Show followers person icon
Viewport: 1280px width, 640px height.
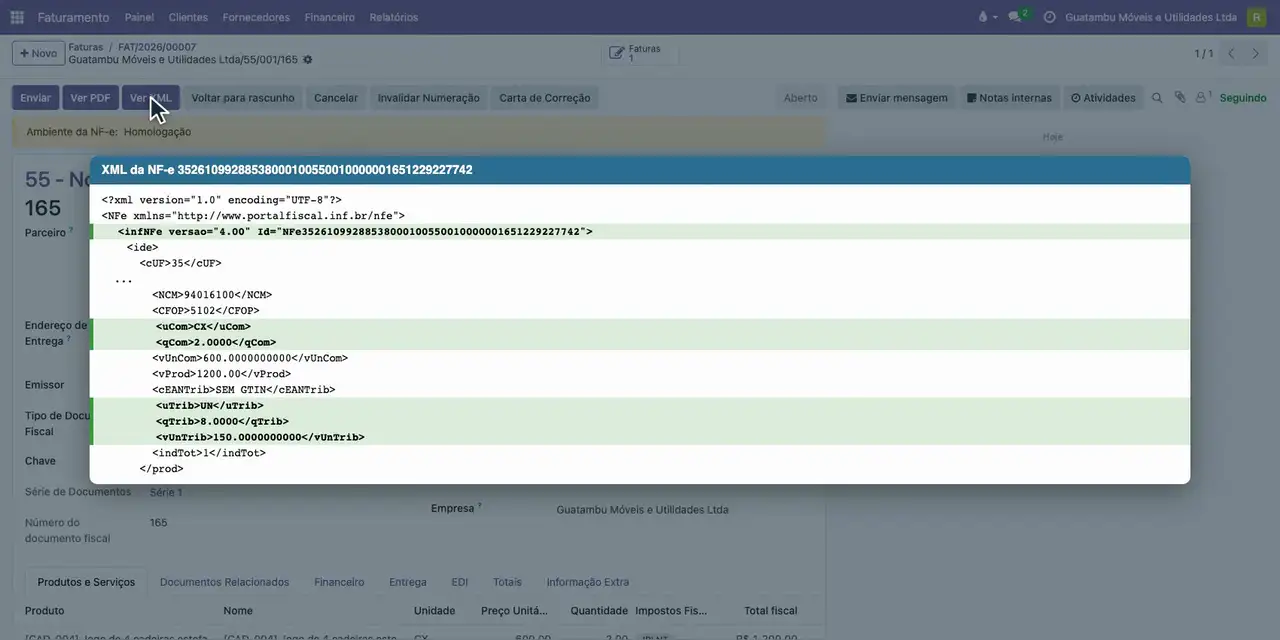click(x=1203, y=98)
